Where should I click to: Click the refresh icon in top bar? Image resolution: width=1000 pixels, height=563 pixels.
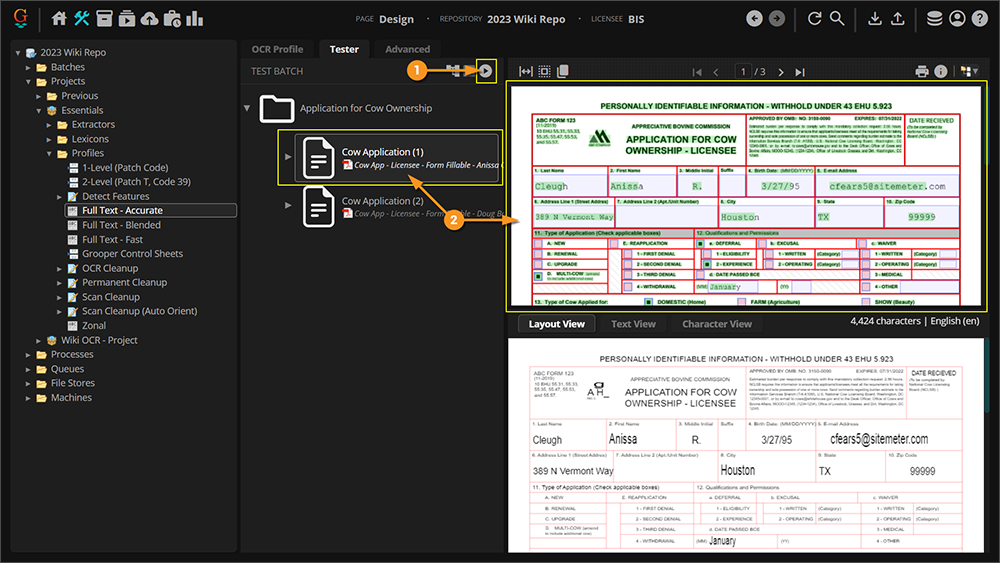814,19
